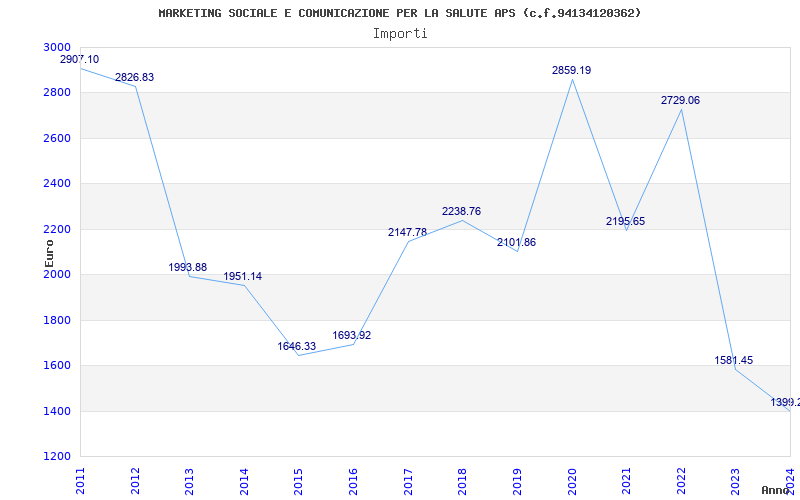This screenshot has height=500, width=800.
Task: Click the 3000 y-axis value
Action: (x=57, y=47)
